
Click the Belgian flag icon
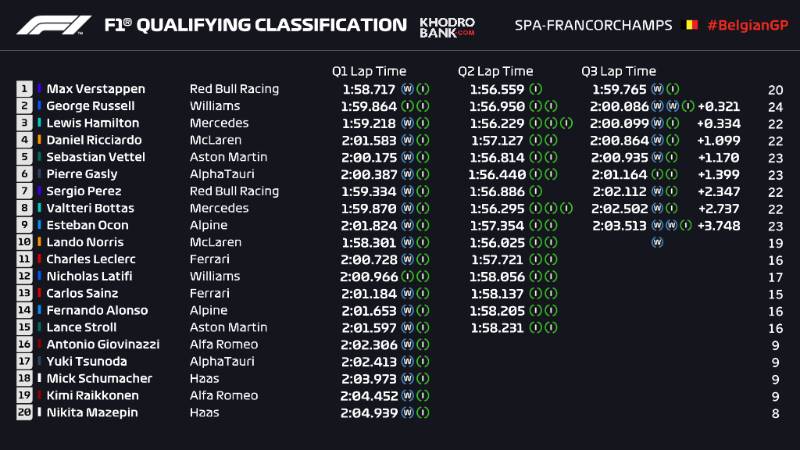click(x=689, y=25)
